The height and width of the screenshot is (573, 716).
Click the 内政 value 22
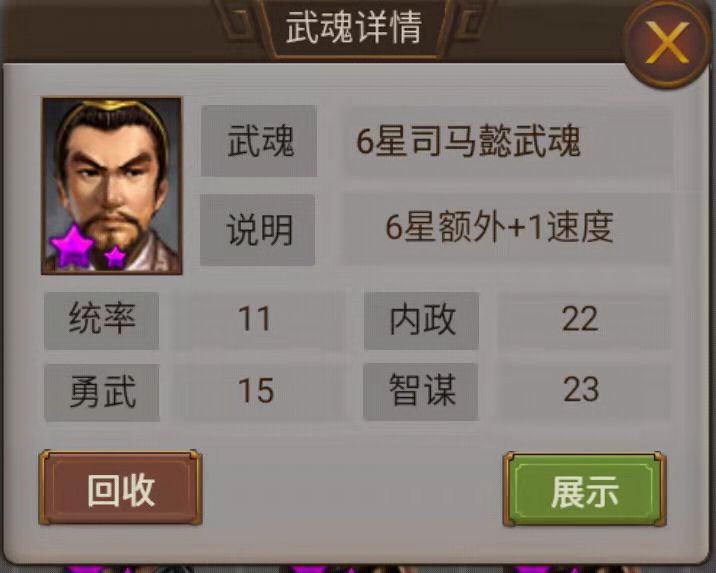(580, 319)
